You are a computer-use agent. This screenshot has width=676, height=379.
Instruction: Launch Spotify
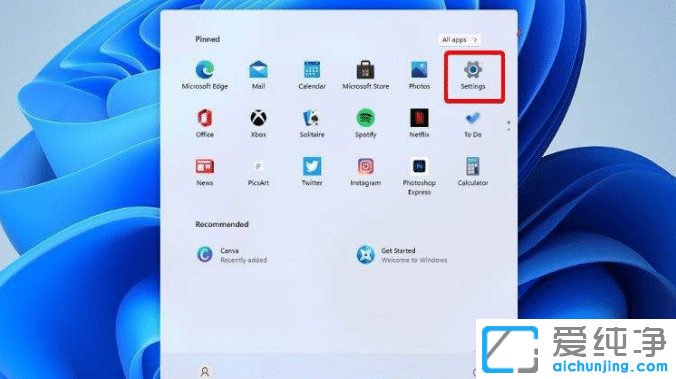(366, 123)
